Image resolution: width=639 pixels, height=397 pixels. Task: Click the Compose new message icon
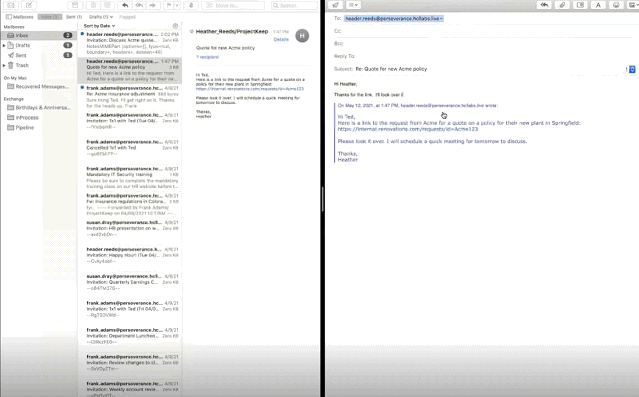click(29, 5)
